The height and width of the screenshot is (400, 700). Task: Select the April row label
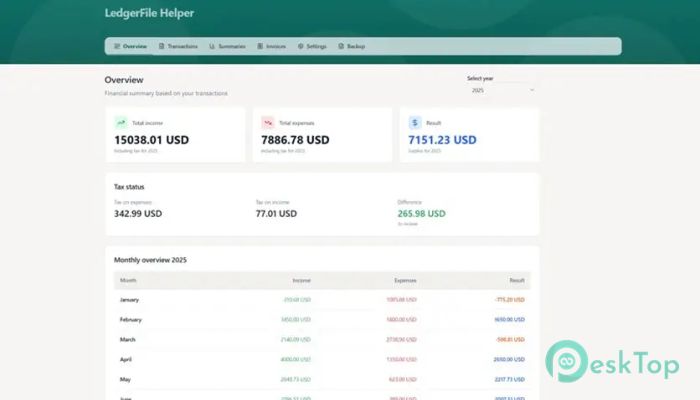(125, 359)
